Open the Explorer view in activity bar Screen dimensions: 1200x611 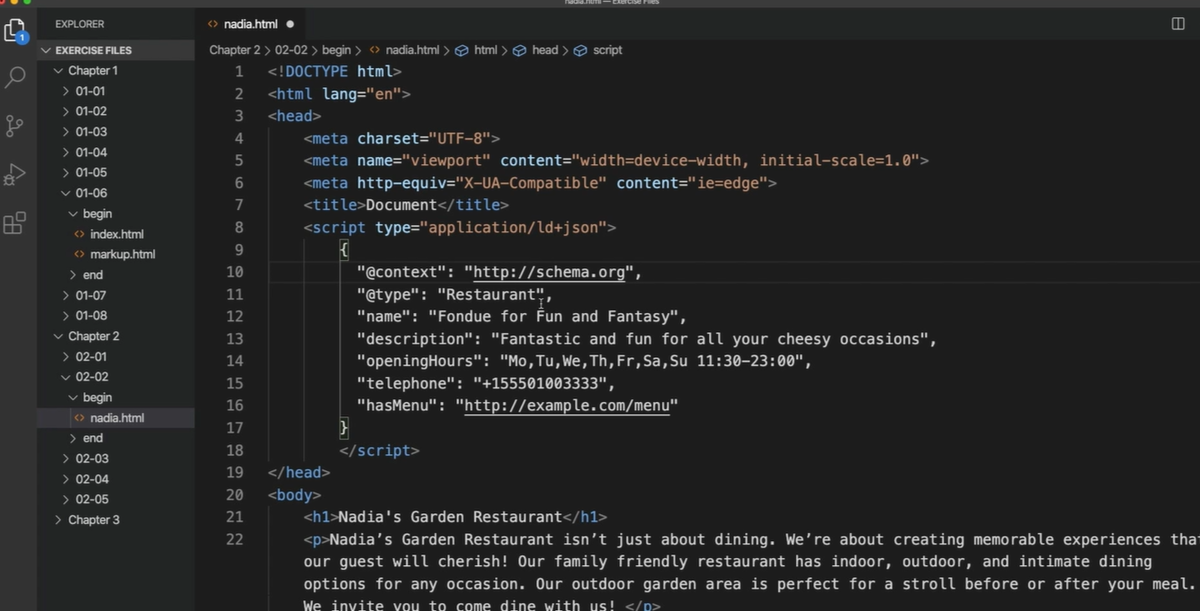16,32
